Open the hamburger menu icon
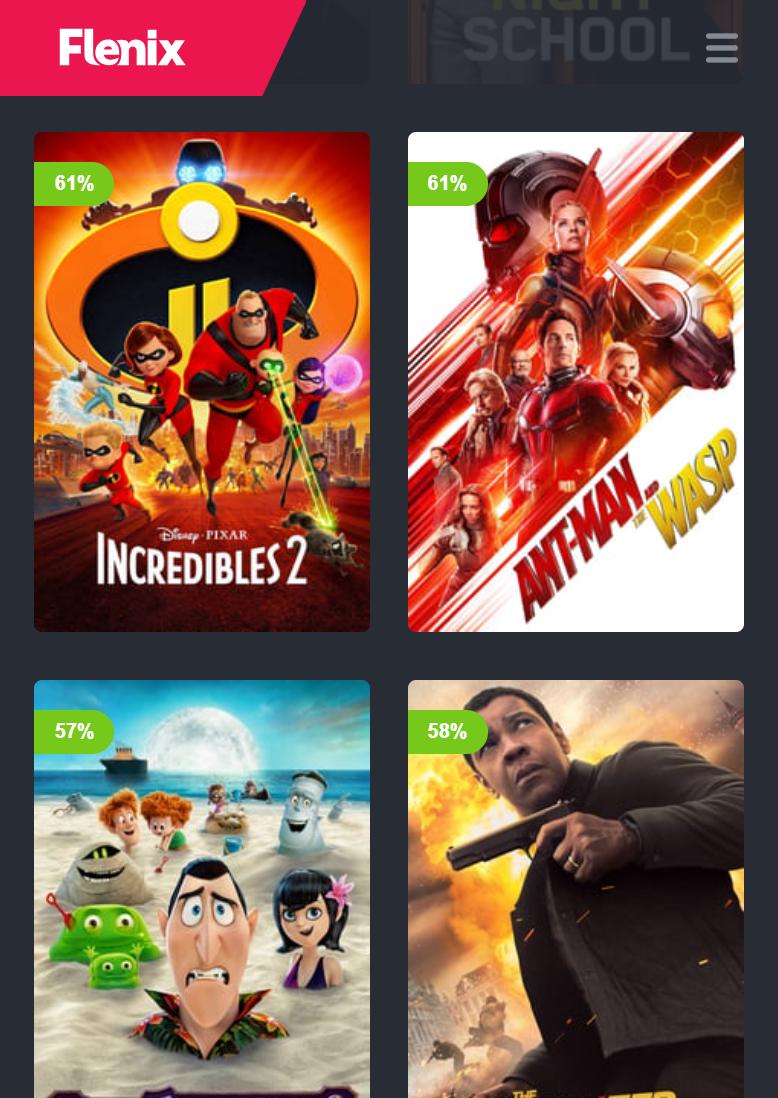The width and height of the screenshot is (778, 1098). coord(721,48)
